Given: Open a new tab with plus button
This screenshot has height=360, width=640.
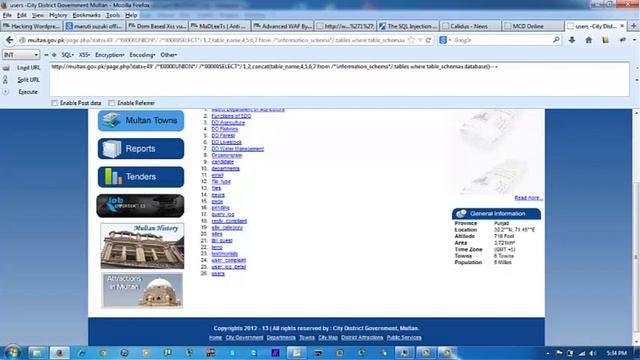Looking at the screenshot, I should (x=634, y=26).
